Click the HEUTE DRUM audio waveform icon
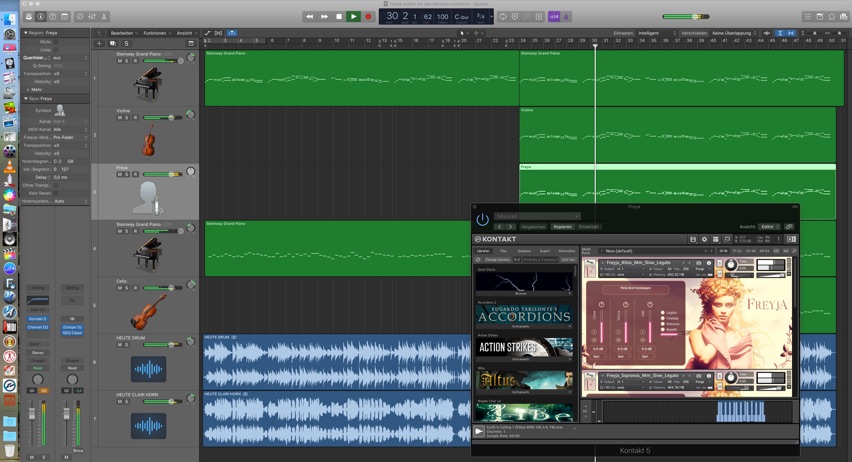Screen dimensions: 852x462 [x=148, y=369]
